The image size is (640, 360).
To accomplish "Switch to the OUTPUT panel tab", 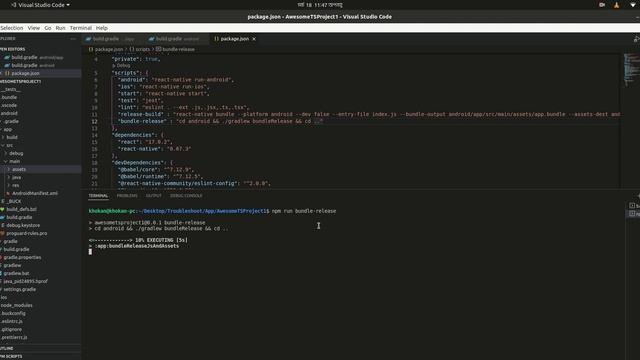I will [154, 196].
